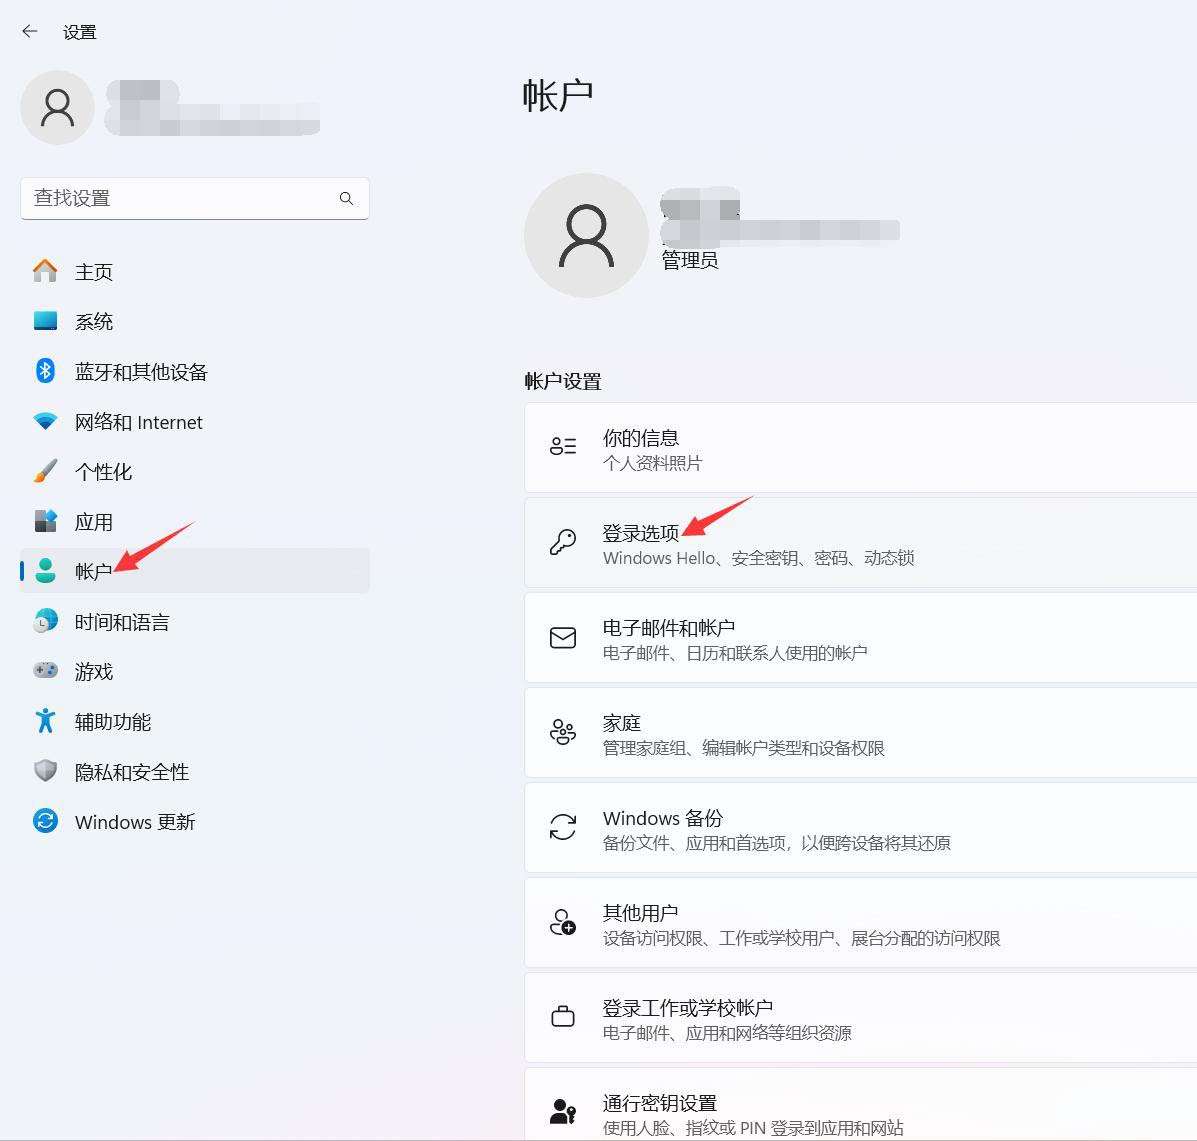The height and width of the screenshot is (1141, 1197).
Task: Open 电子邮件和帐户 settings
Action: (x=860, y=638)
